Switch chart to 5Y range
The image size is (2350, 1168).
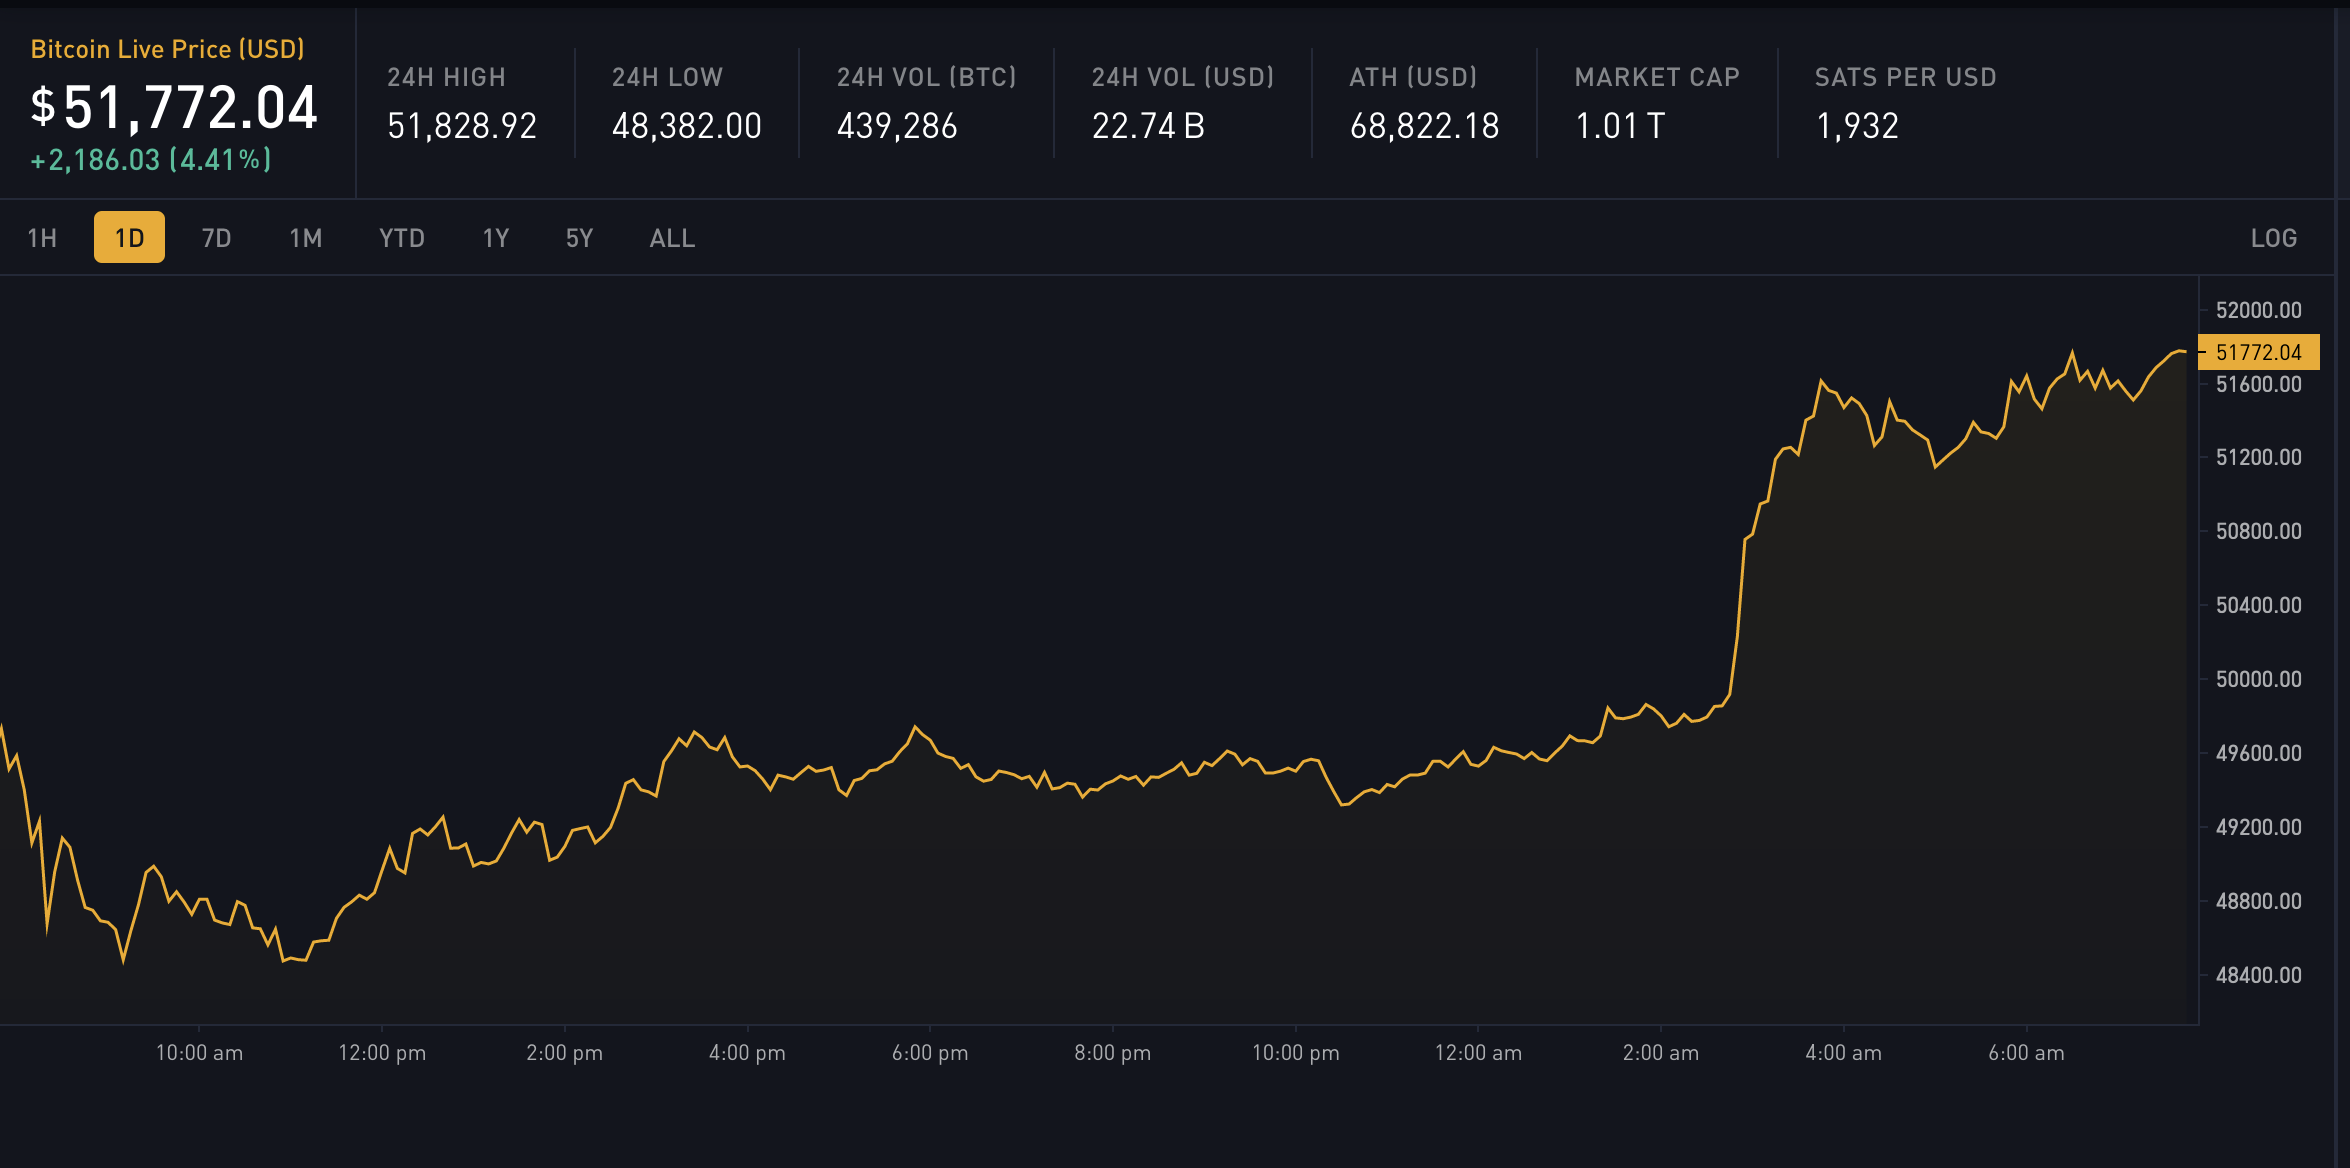pos(579,238)
